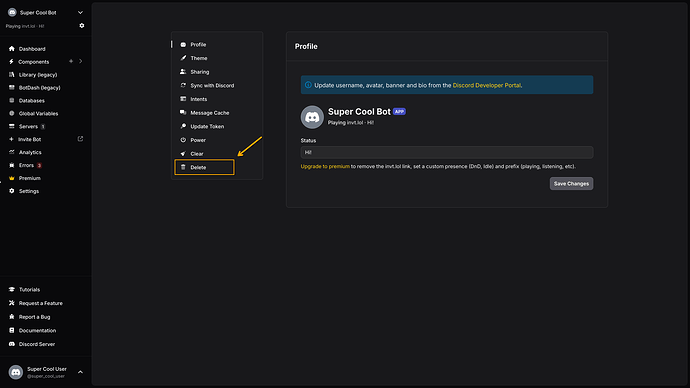Open Sync with Discord settings
Viewport: 690px width, 388px height.
(x=212, y=85)
